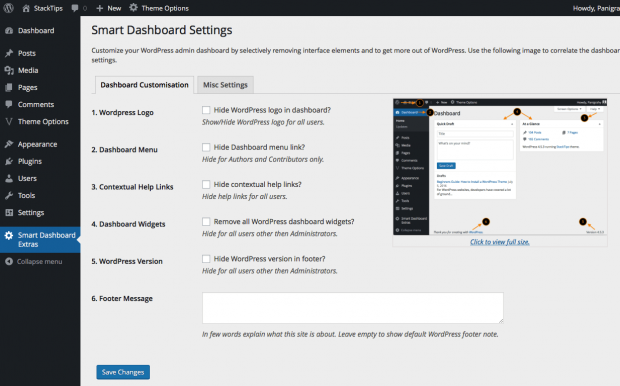This screenshot has width=620, height=386.
Task: Toggle Remove all WordPress dashboard widgets
Action: click(206, 221)
